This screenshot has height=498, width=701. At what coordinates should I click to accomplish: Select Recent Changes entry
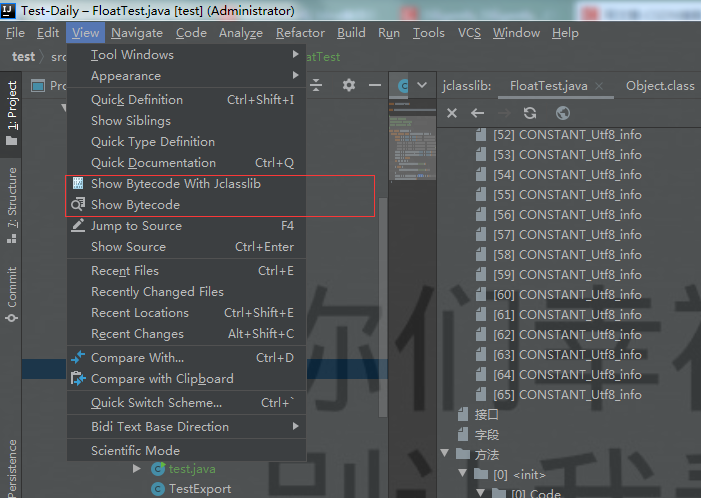point(186,334)
